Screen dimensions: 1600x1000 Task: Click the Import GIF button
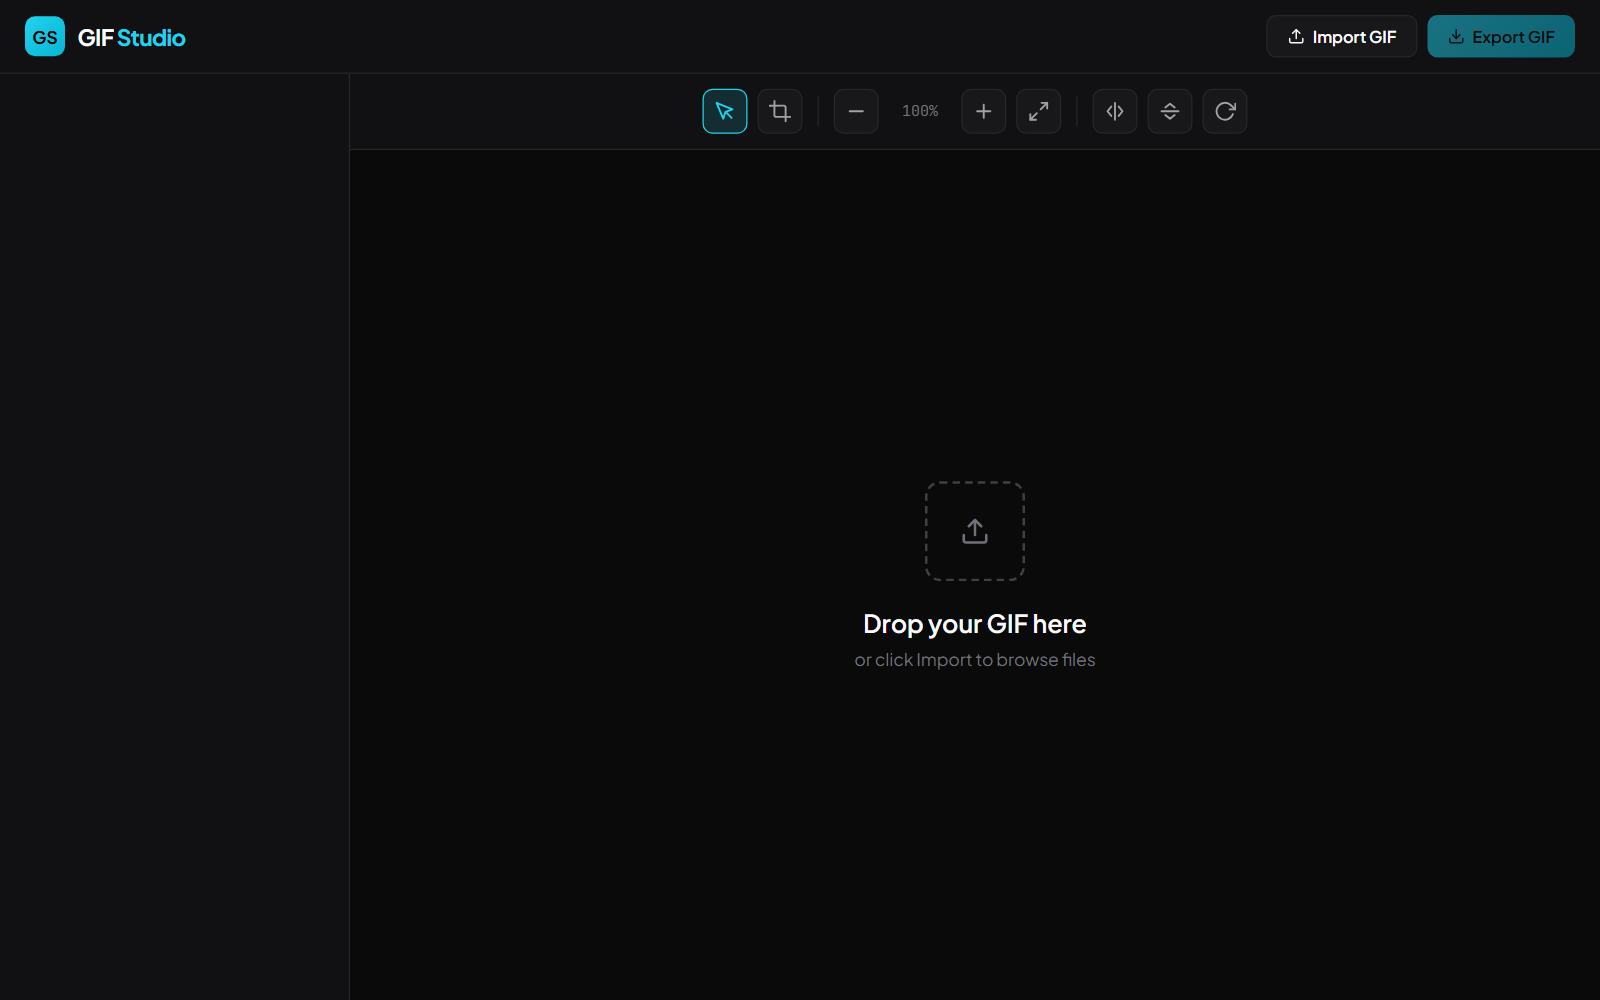click(1341, 37)
